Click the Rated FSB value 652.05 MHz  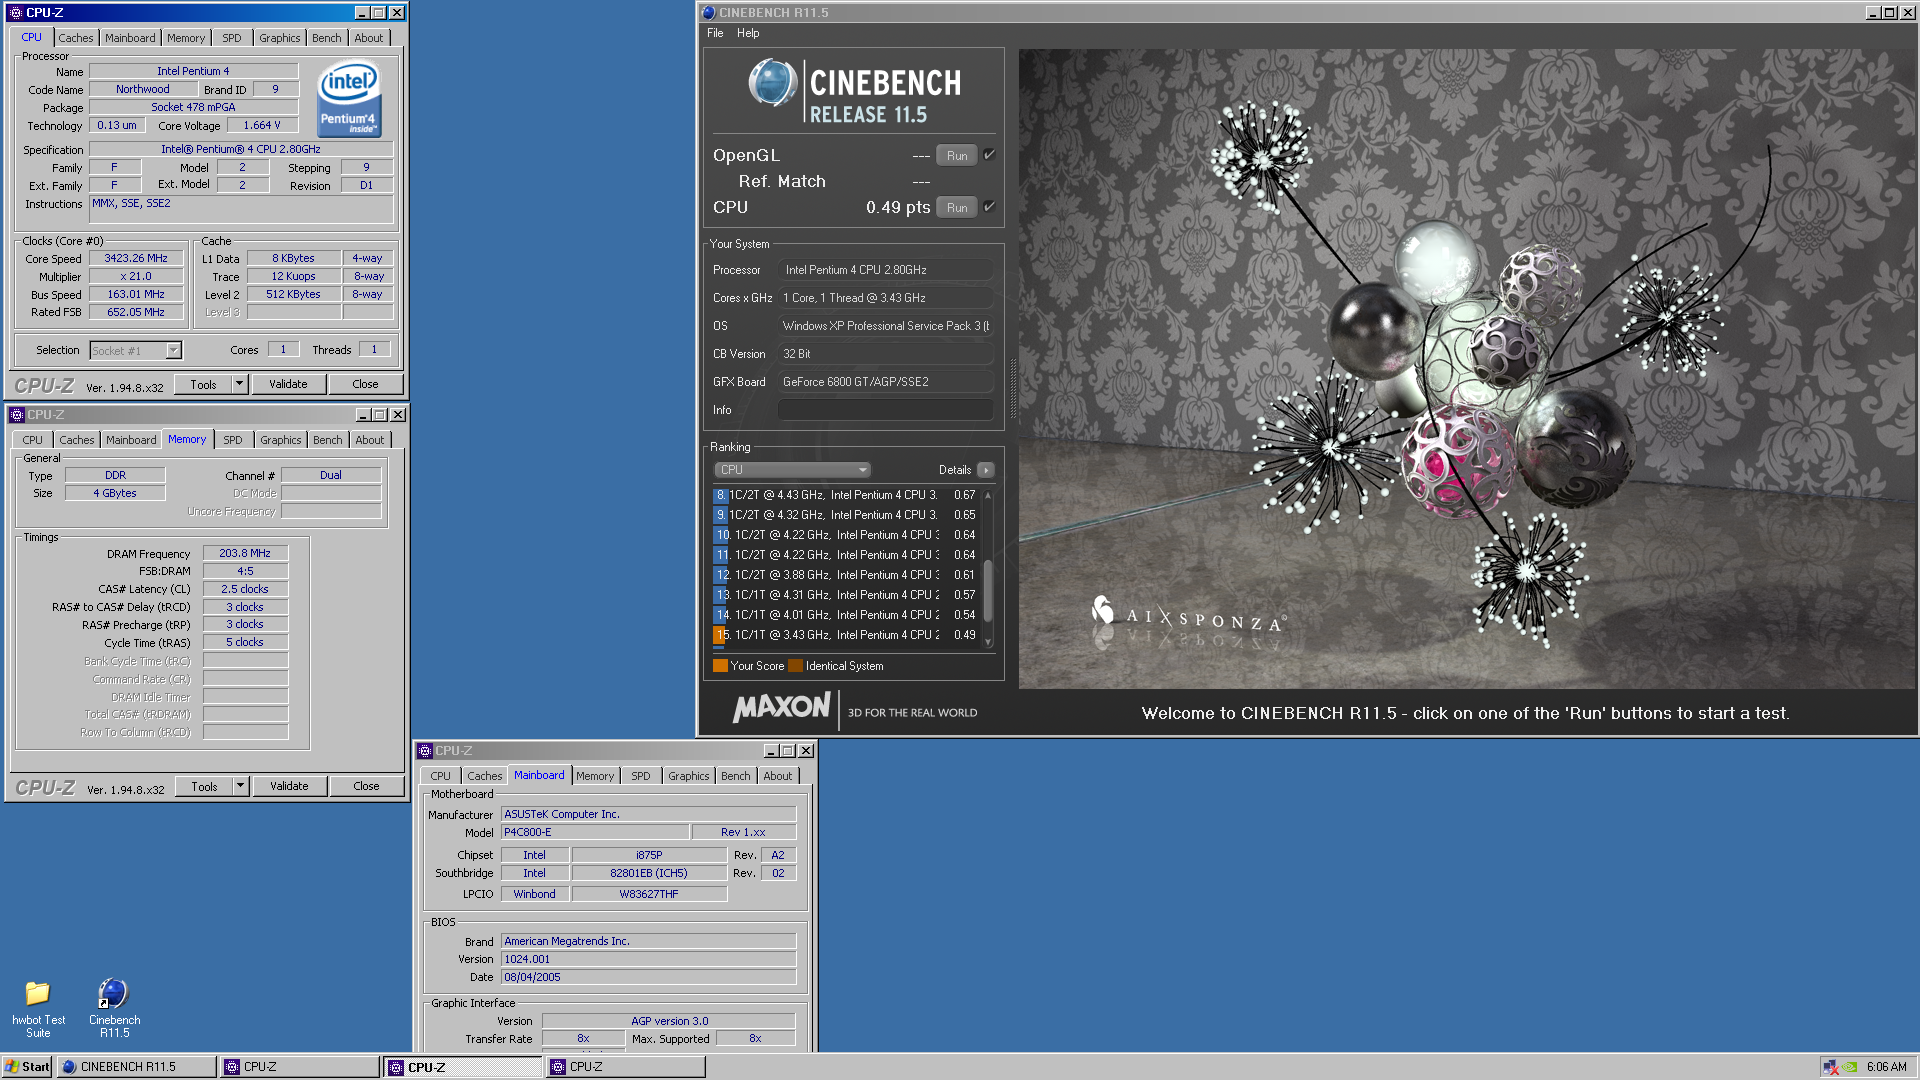click(x=136, y=312)
